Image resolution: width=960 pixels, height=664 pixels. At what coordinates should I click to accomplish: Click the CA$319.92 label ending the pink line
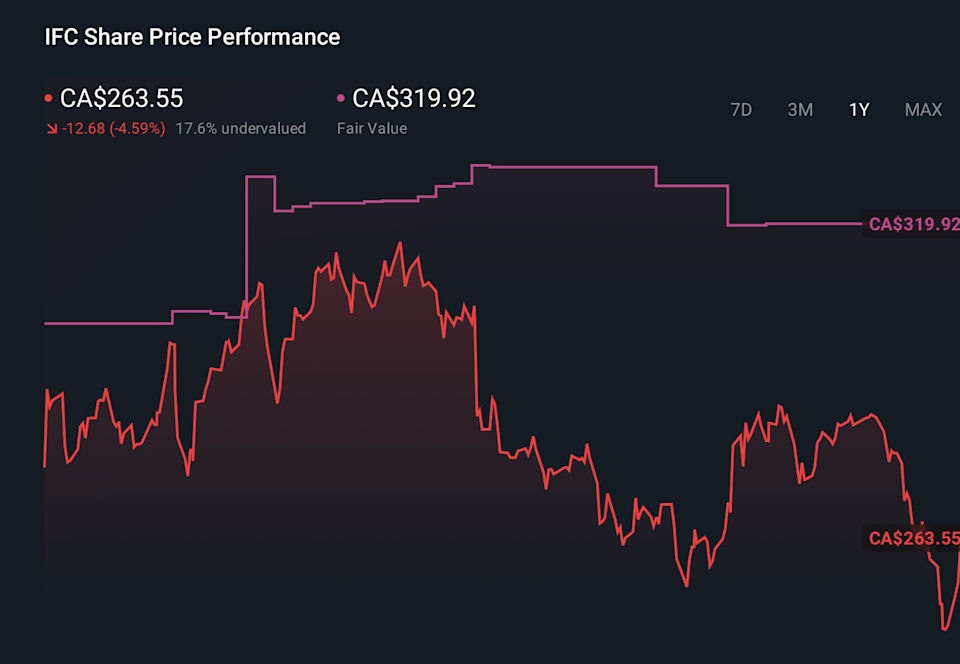[913, 224]
